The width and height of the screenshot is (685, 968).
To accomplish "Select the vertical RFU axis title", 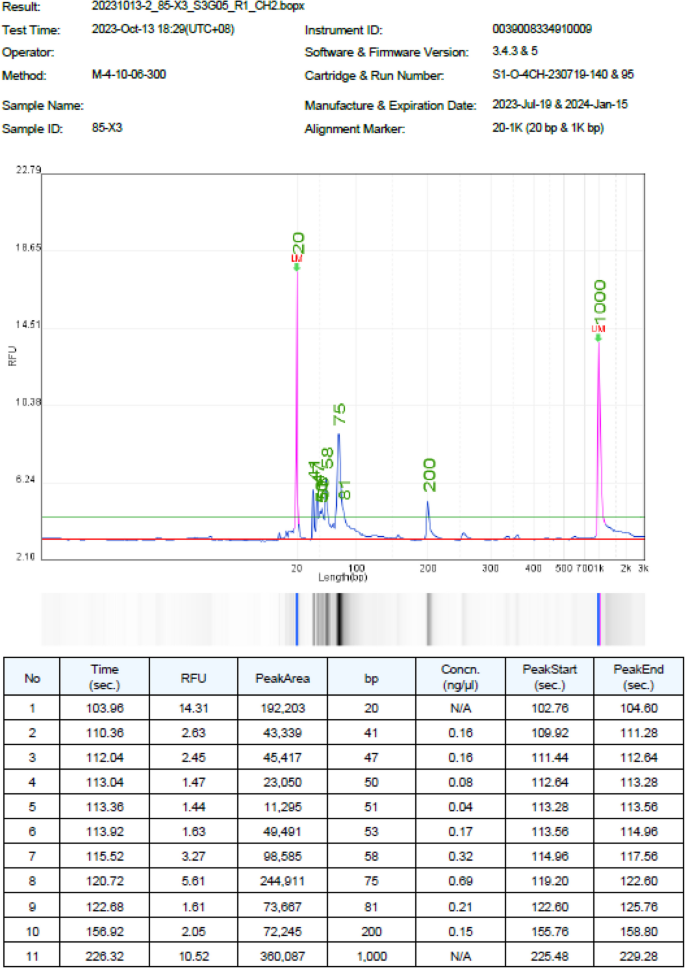I will [11, 356].
